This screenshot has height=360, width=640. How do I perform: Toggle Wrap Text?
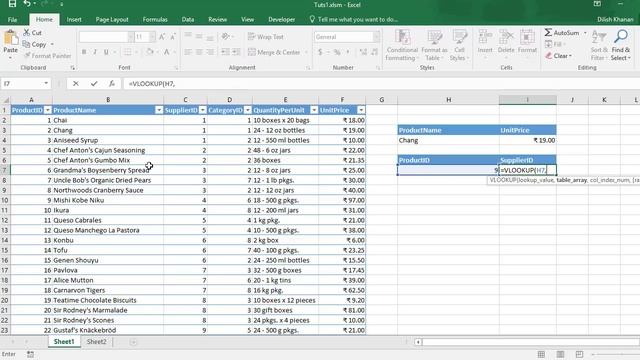266,37
